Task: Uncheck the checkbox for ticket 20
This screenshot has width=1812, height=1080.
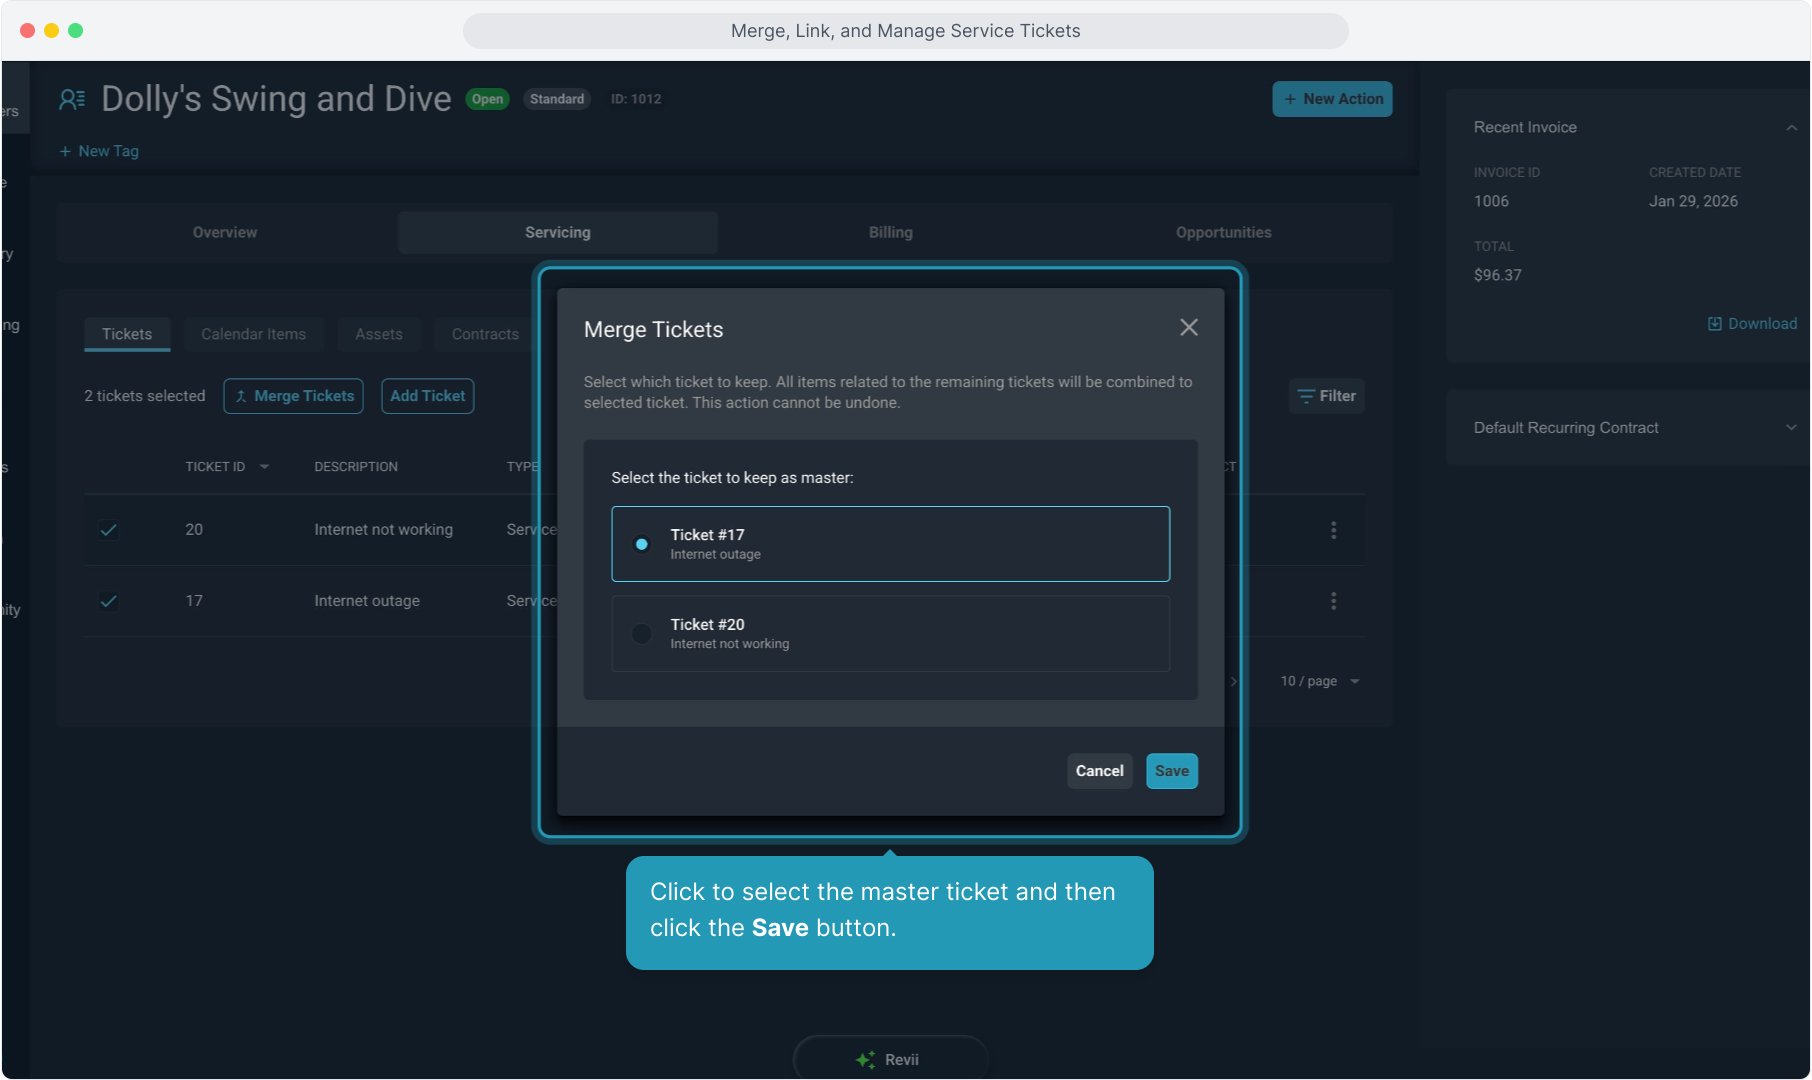Action: coord(109,530)
